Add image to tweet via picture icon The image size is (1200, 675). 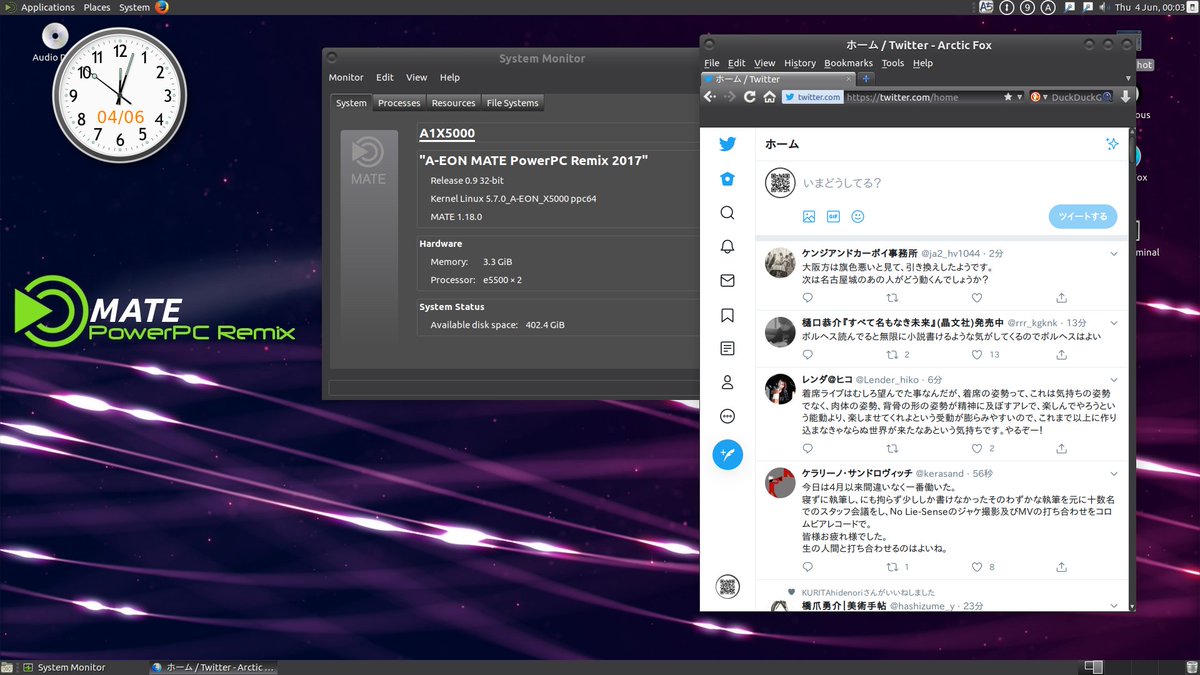pyautogui.click(x=809, y=216)
